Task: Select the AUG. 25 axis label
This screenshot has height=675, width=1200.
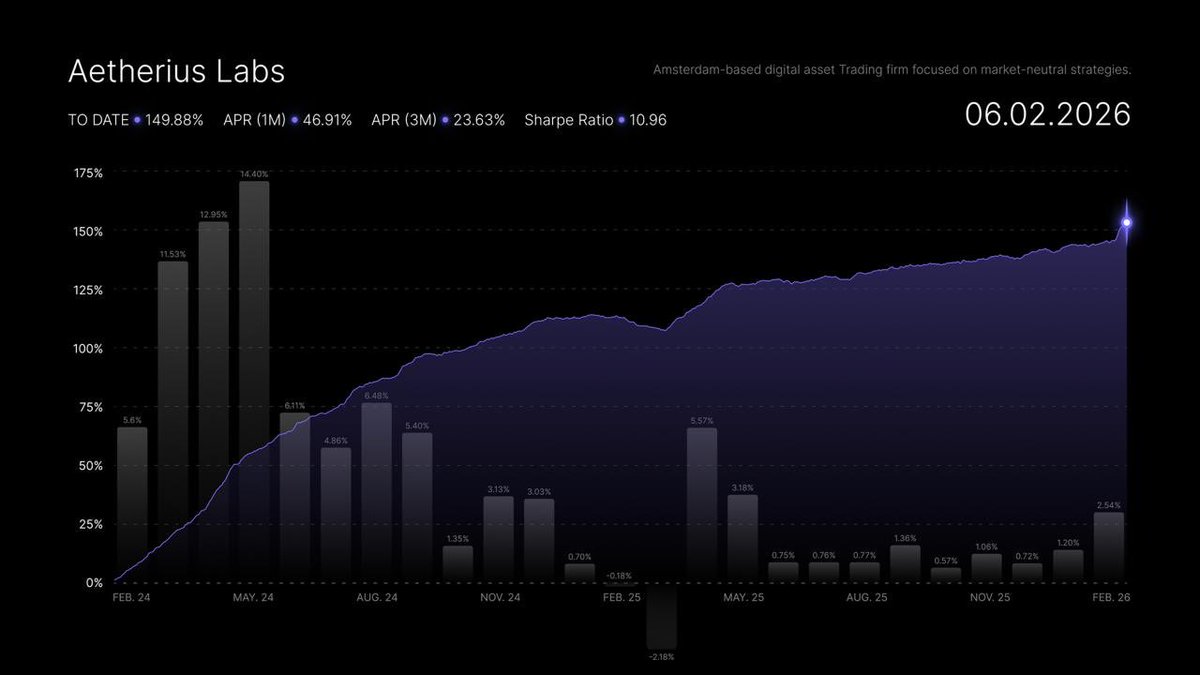Action: (x=867, y=597)
